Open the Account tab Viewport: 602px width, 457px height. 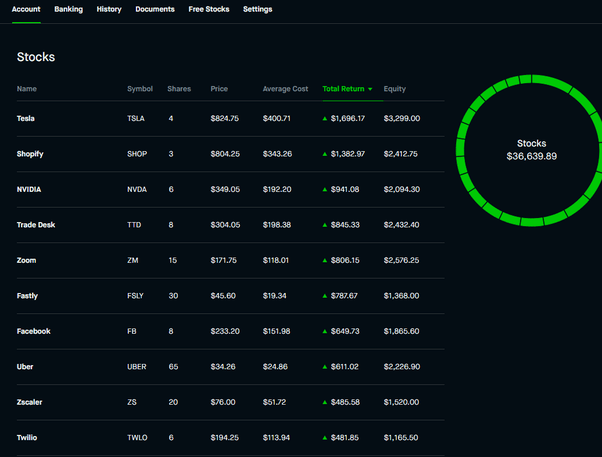26,9
